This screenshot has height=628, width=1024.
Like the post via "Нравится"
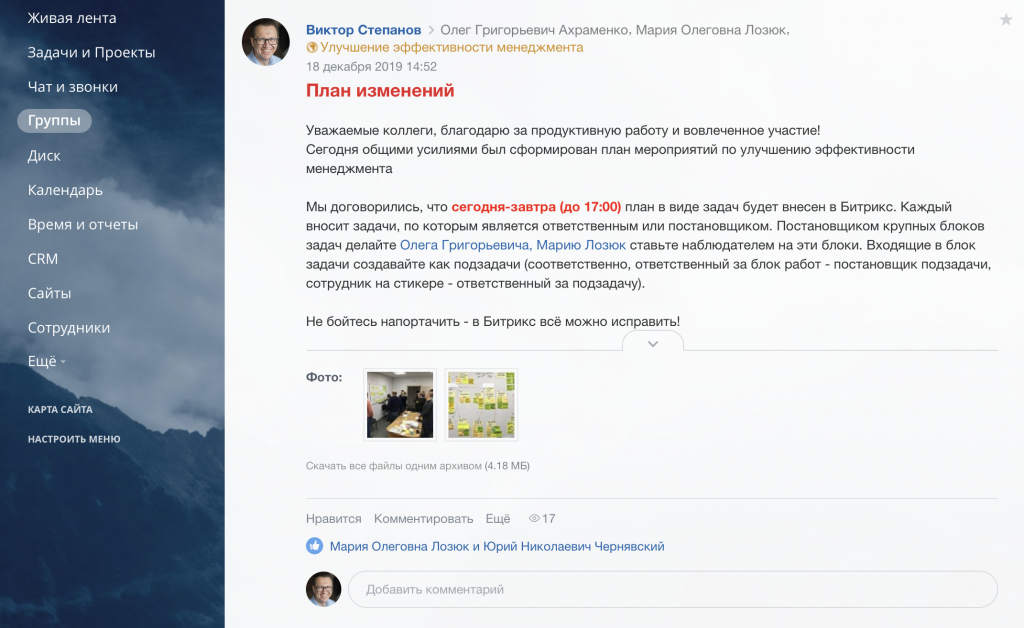[x=332, y=518]
